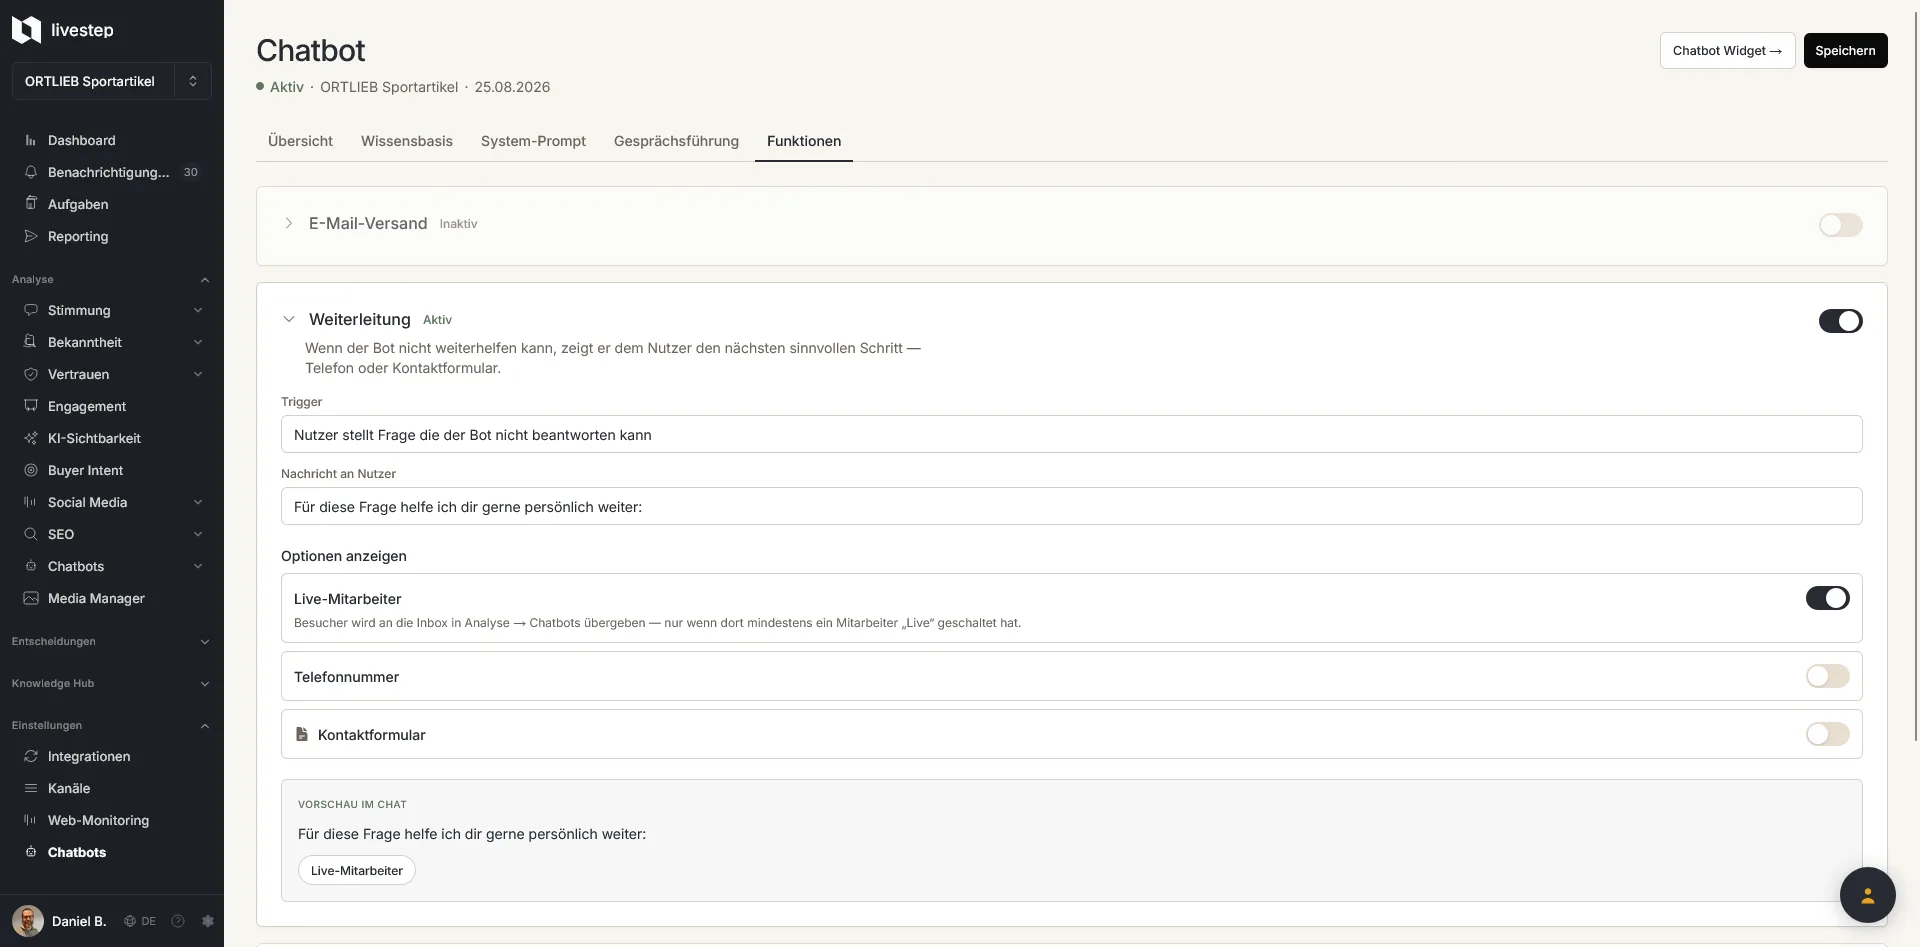The width and height of the screenshot is (1920, 947).
Task: Open Integrationen sync icon in settings
Action: tap(31, 756)
